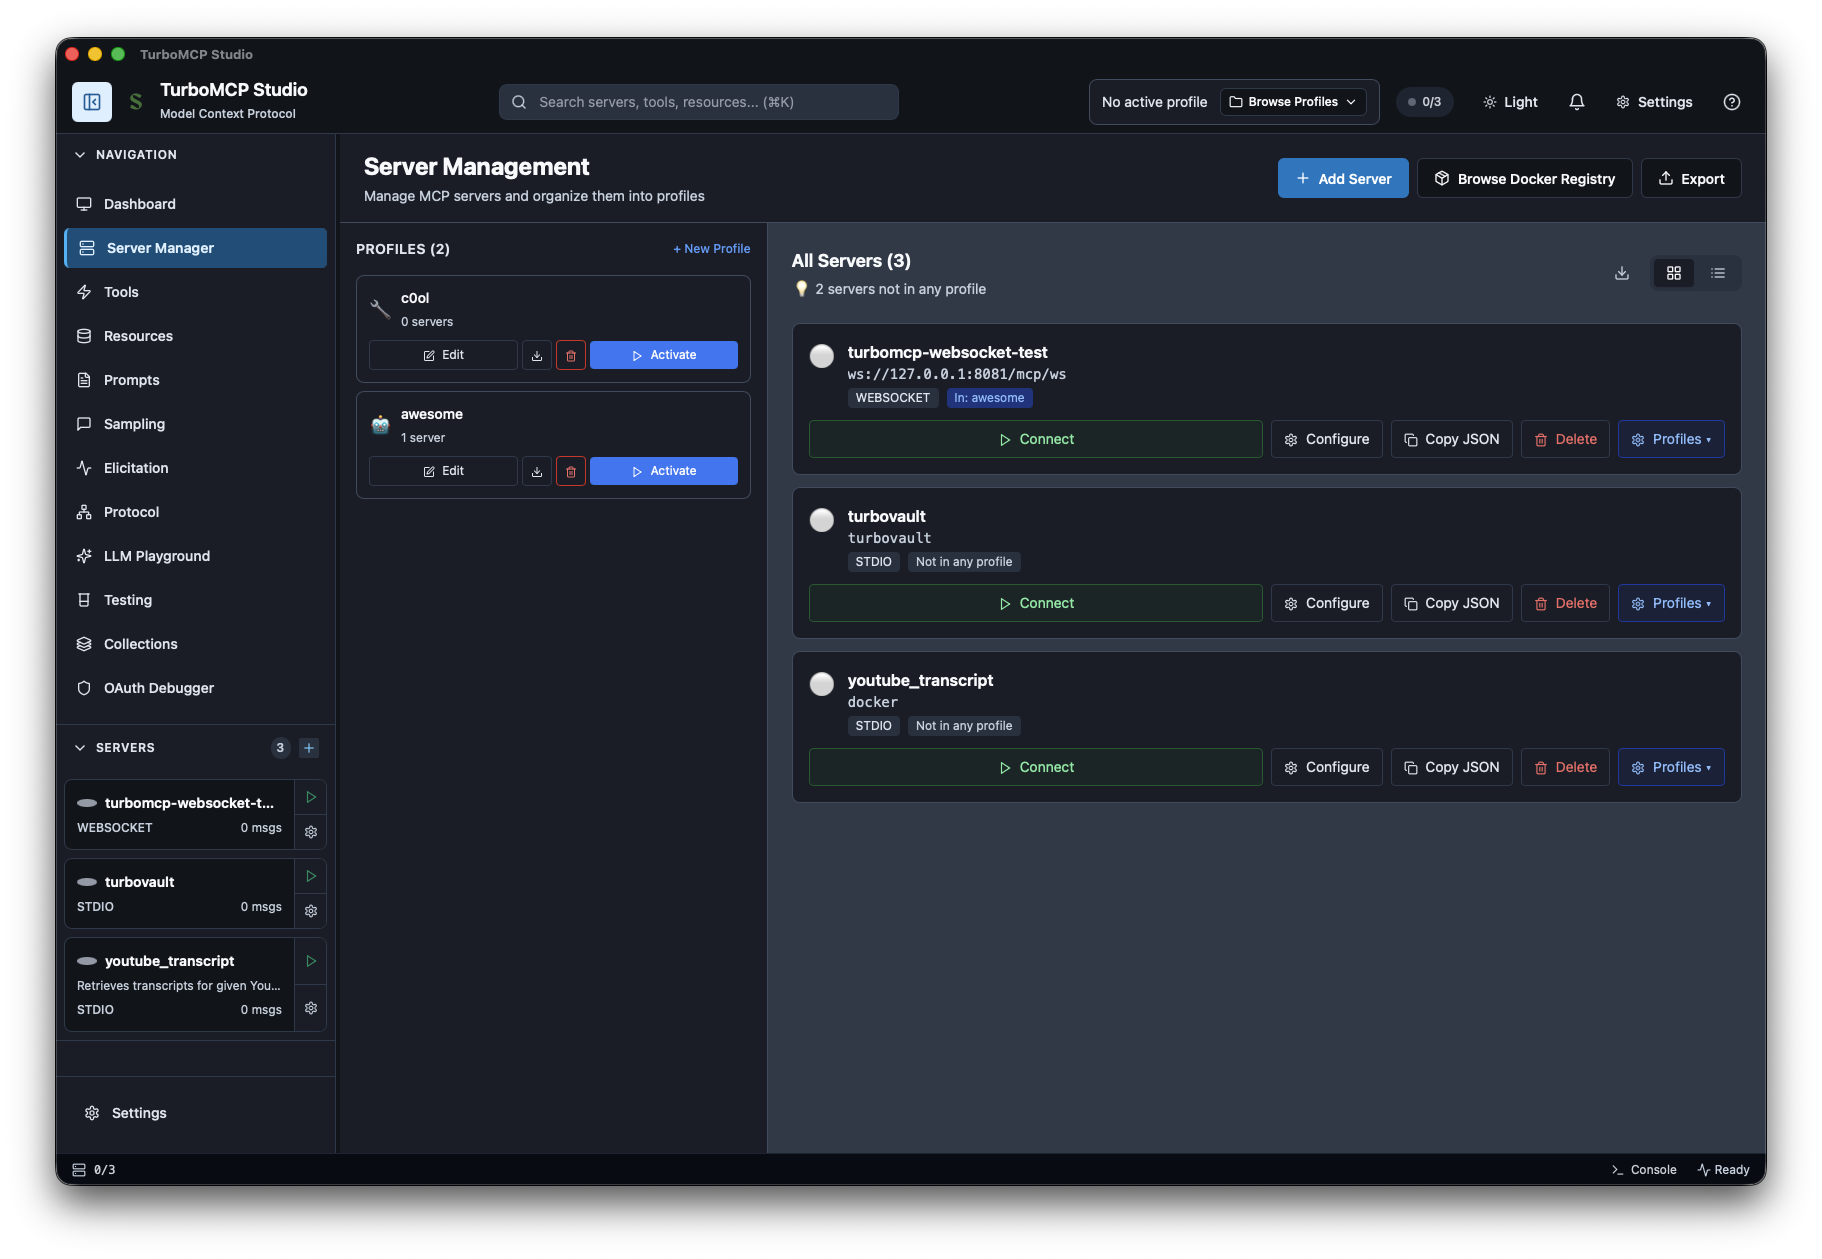
Task: Open the help question mark icon
Action: tap(1732, 102)
